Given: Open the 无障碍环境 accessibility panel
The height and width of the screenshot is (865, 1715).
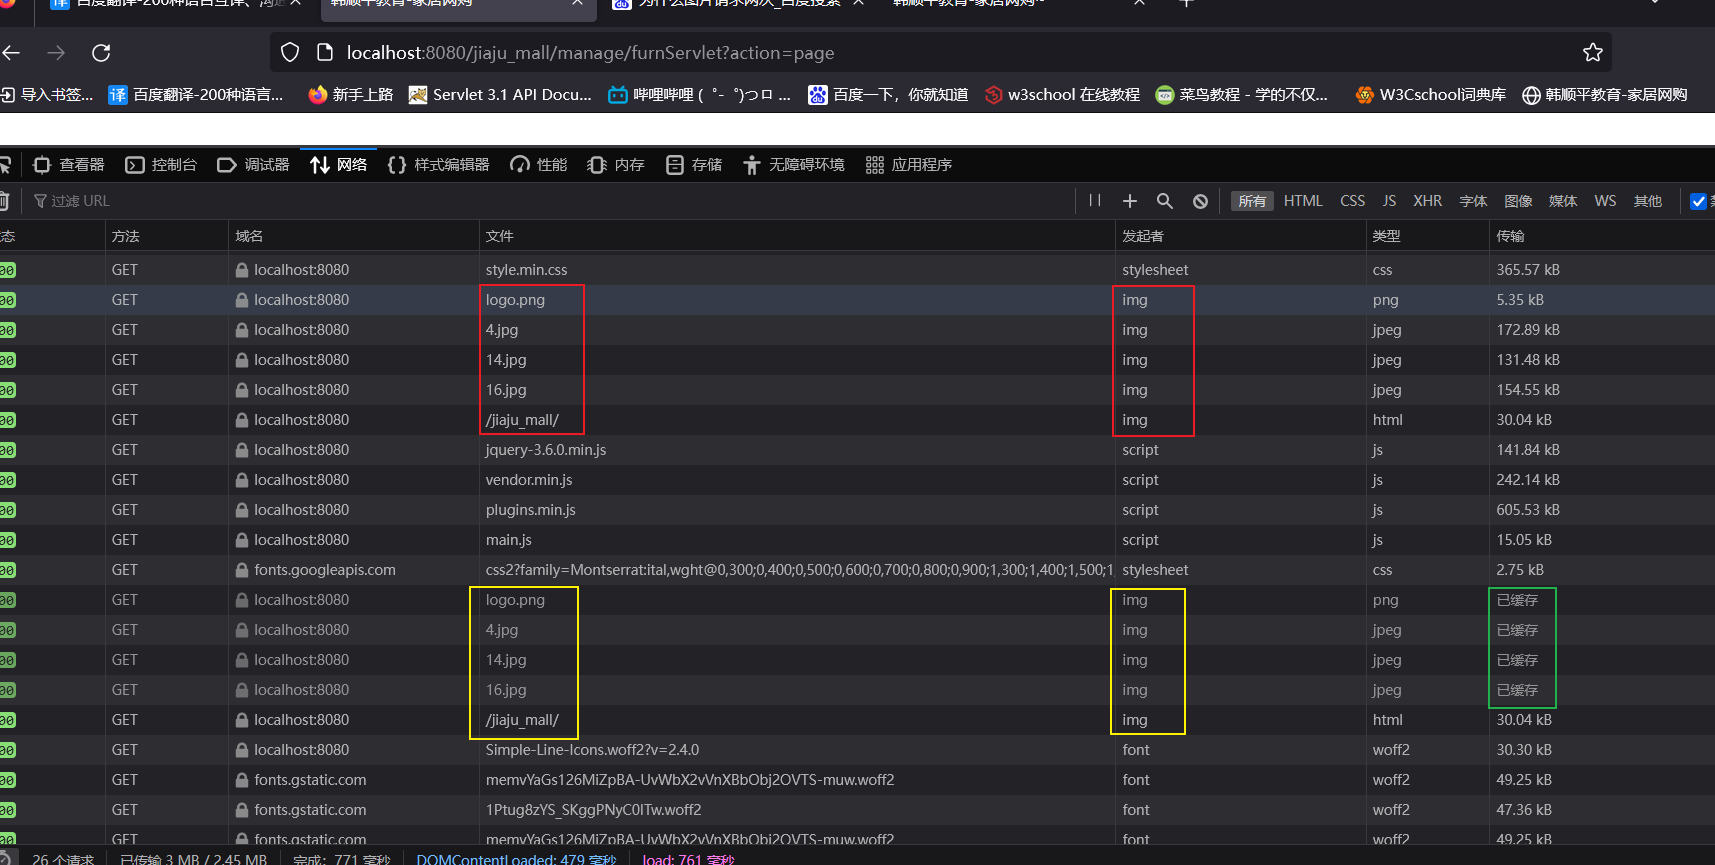Looking at the screenshot, I should click(794, 165).
